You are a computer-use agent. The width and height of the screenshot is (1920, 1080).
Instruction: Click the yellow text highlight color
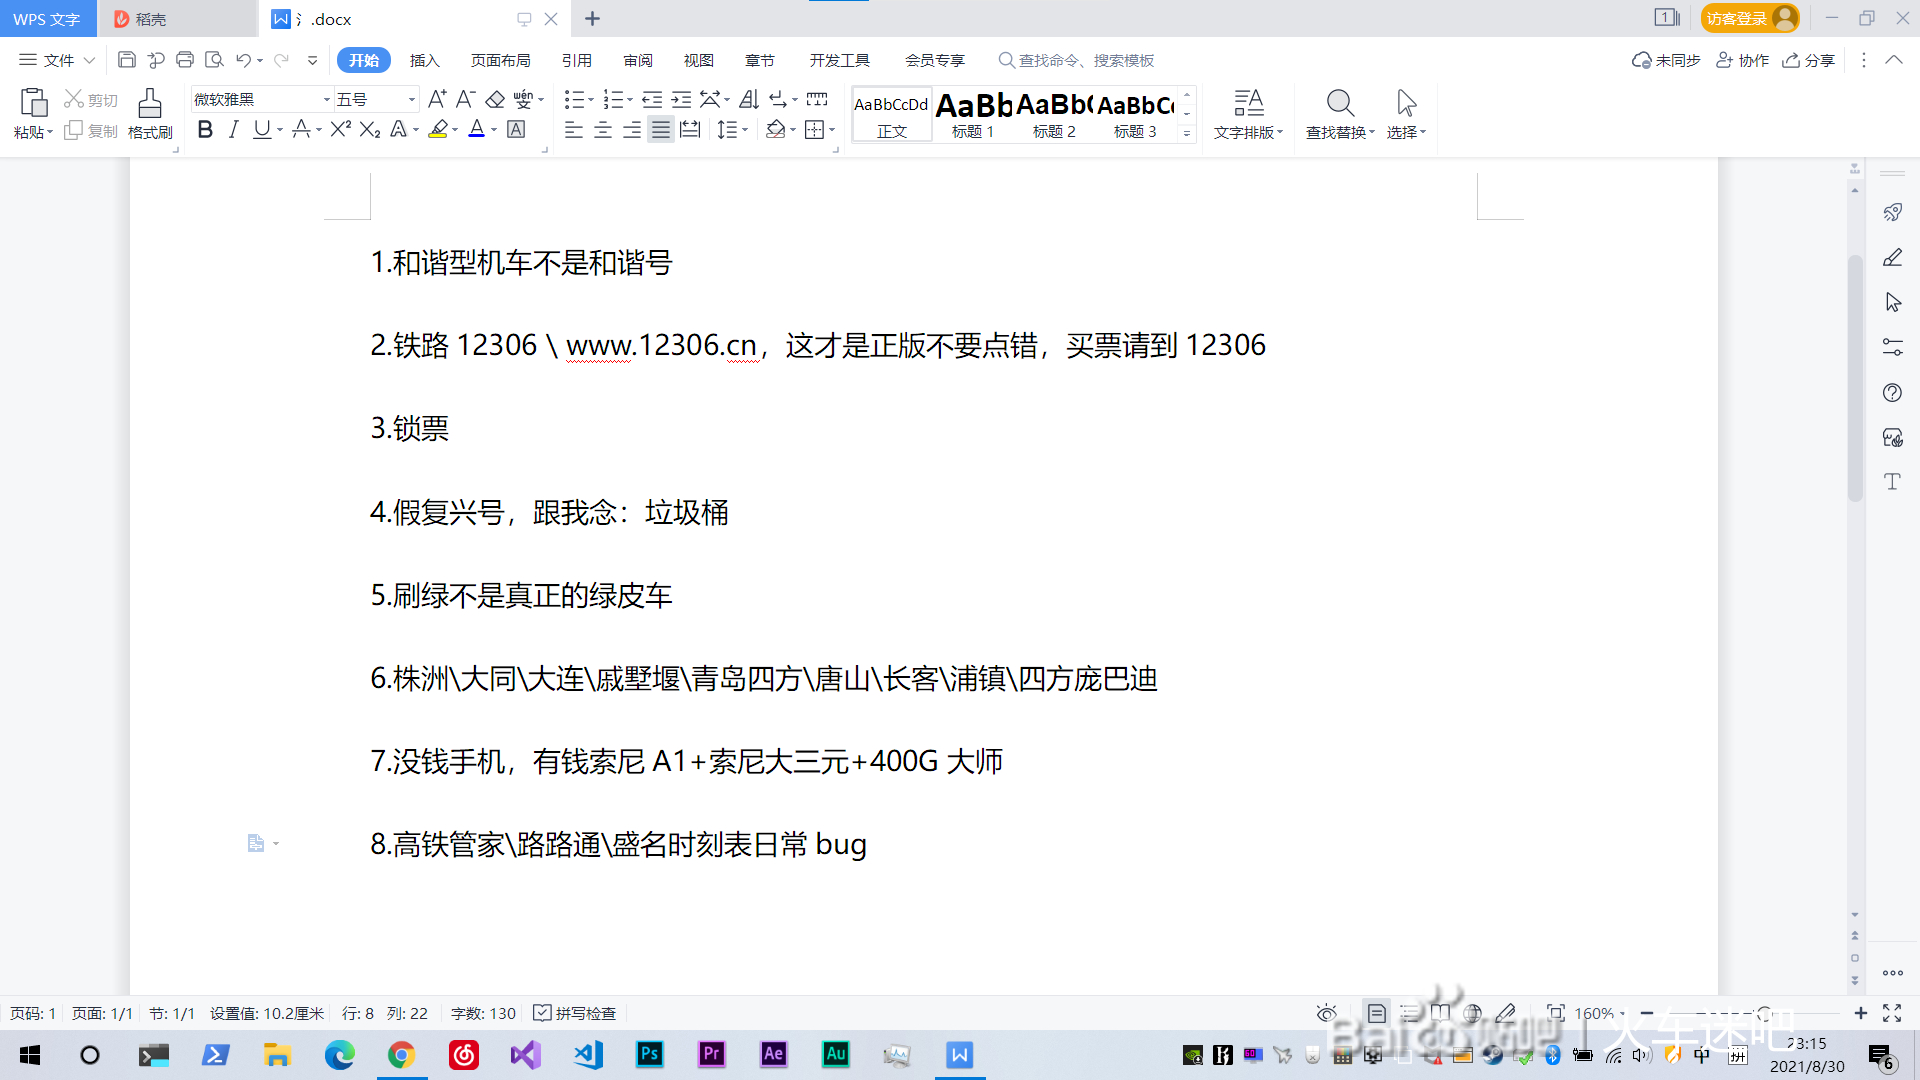coord(437,129)
